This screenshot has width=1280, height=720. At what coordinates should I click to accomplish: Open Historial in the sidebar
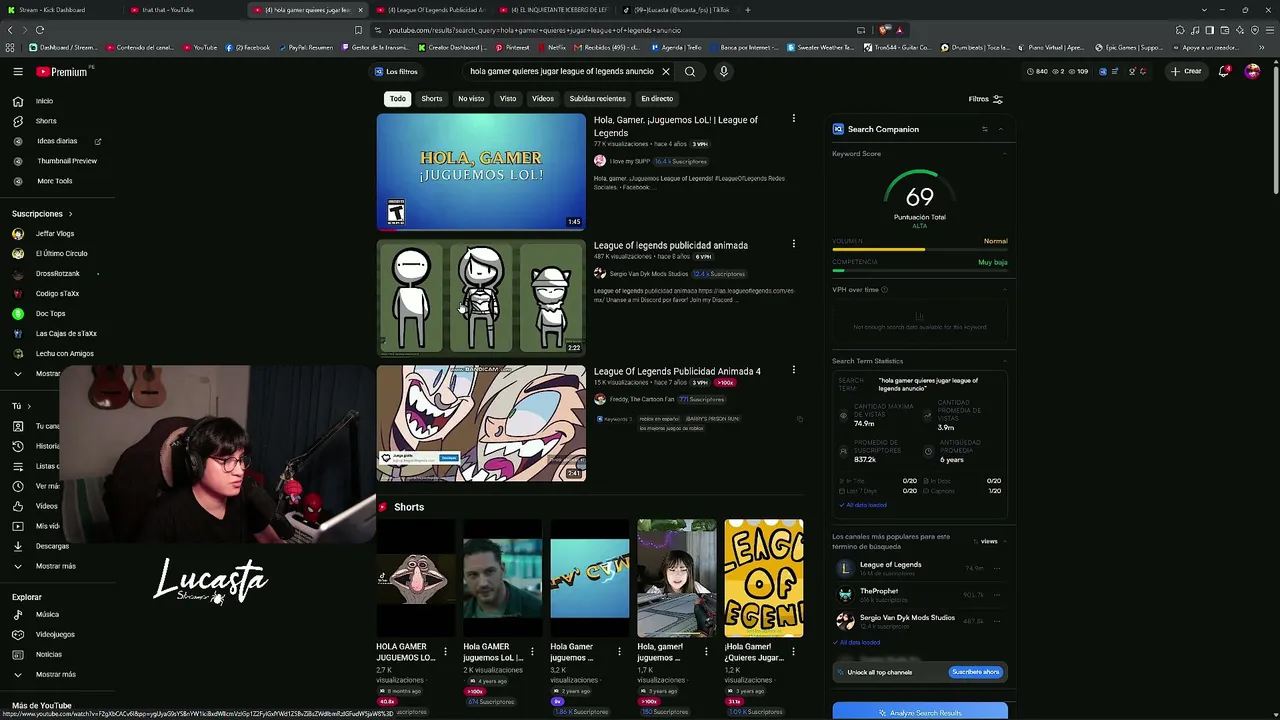(x=47, y=446)
